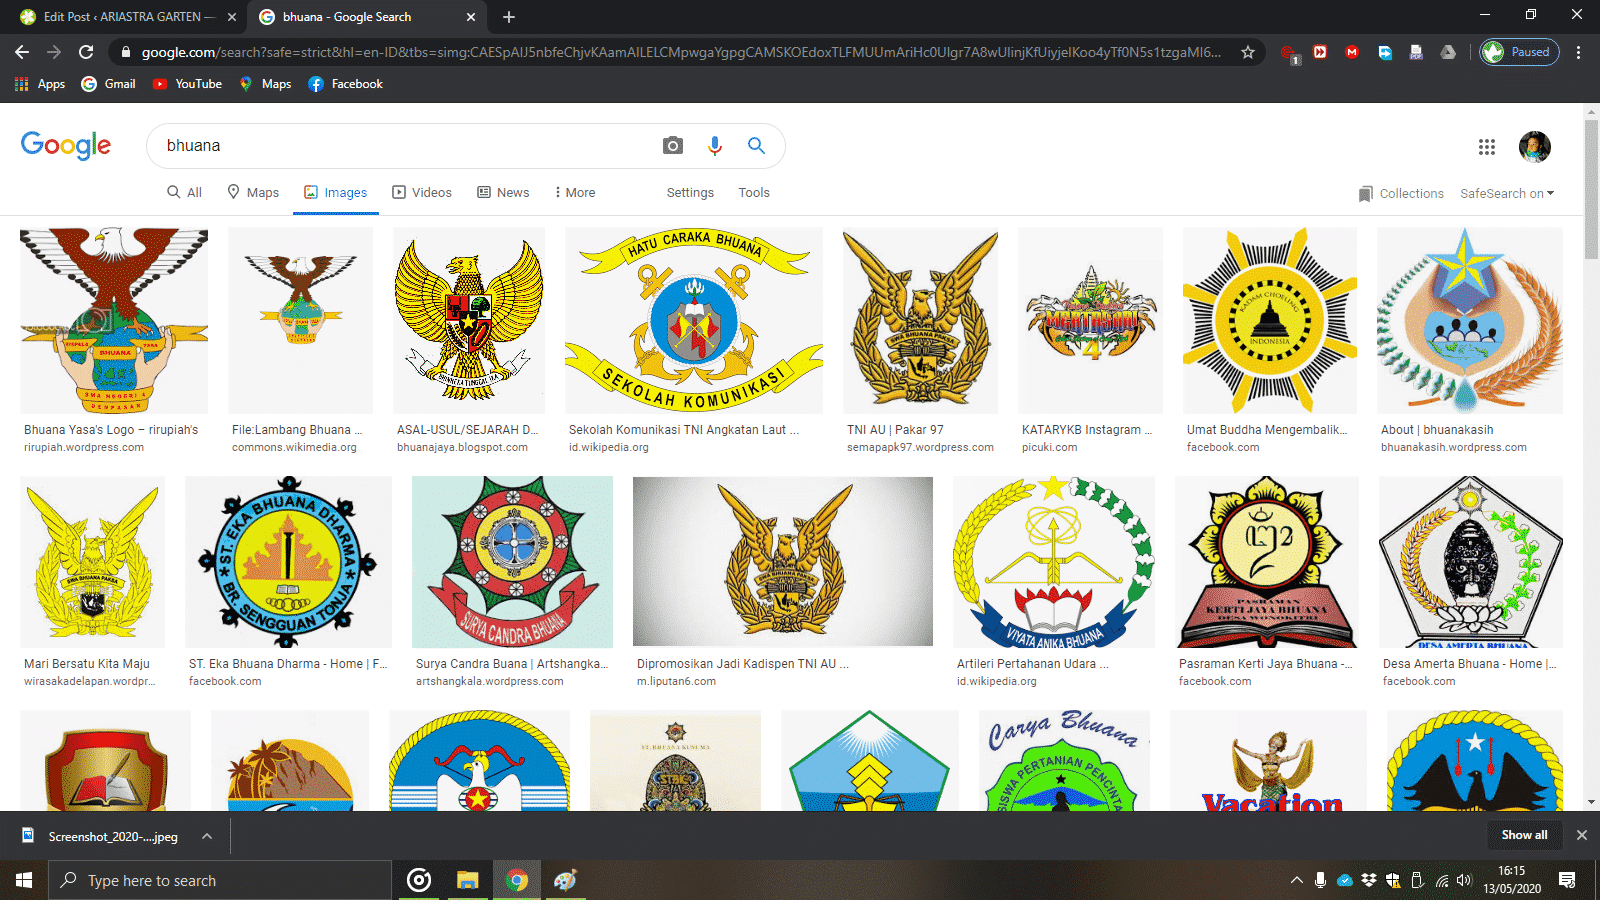Viewport: 1600px width, 900px height.
Task: Open the TNI AU Pakar 97 image
Action: (920, 320)
